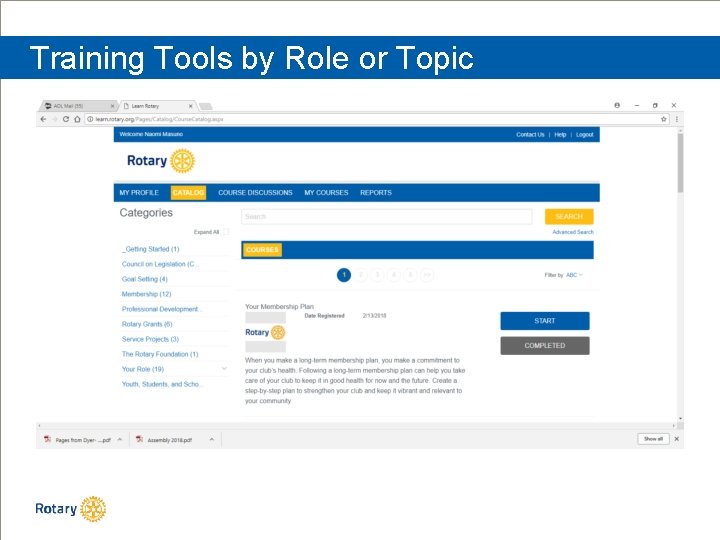Click the site info icon beside URL
The image size is (720, 540).
coord(90,119)
